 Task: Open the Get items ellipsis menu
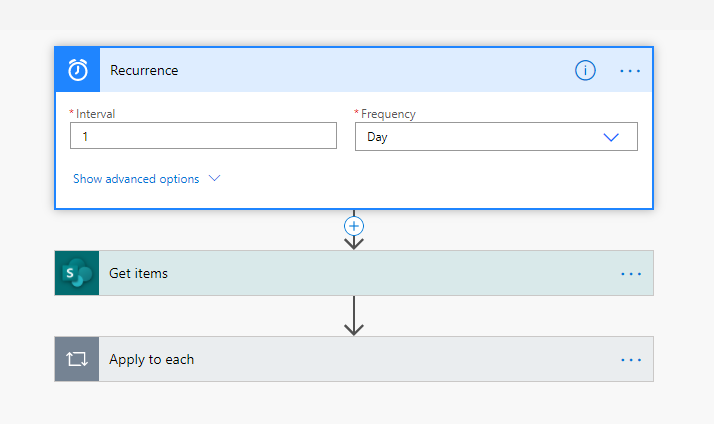pos(630,273)
